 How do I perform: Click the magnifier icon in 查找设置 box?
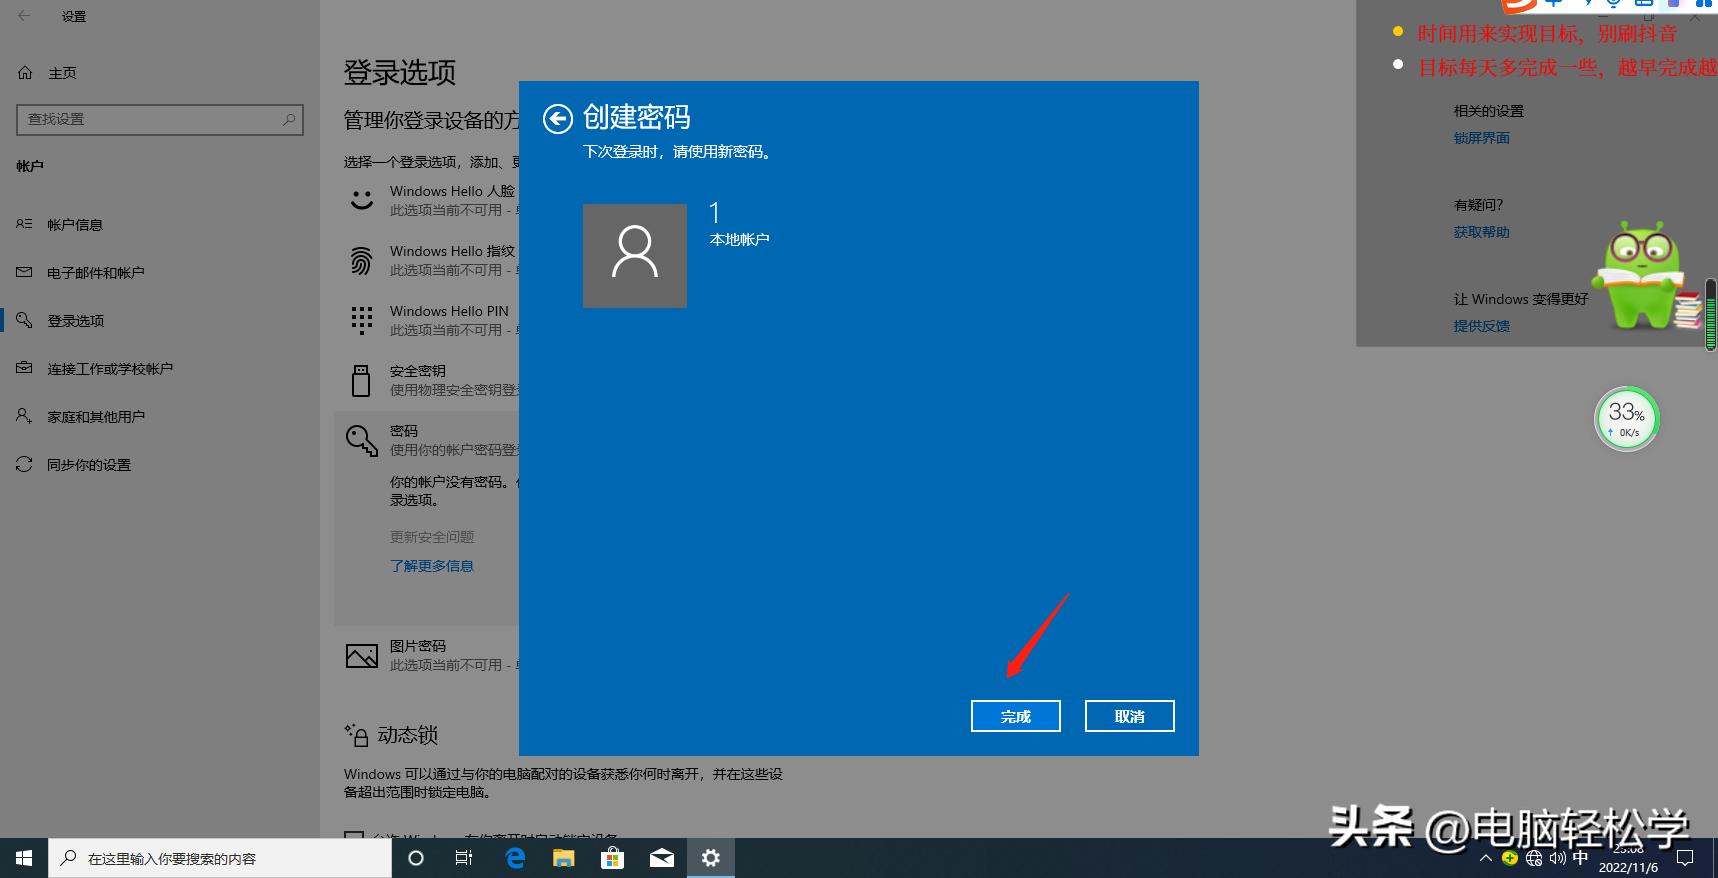(289, 119)
